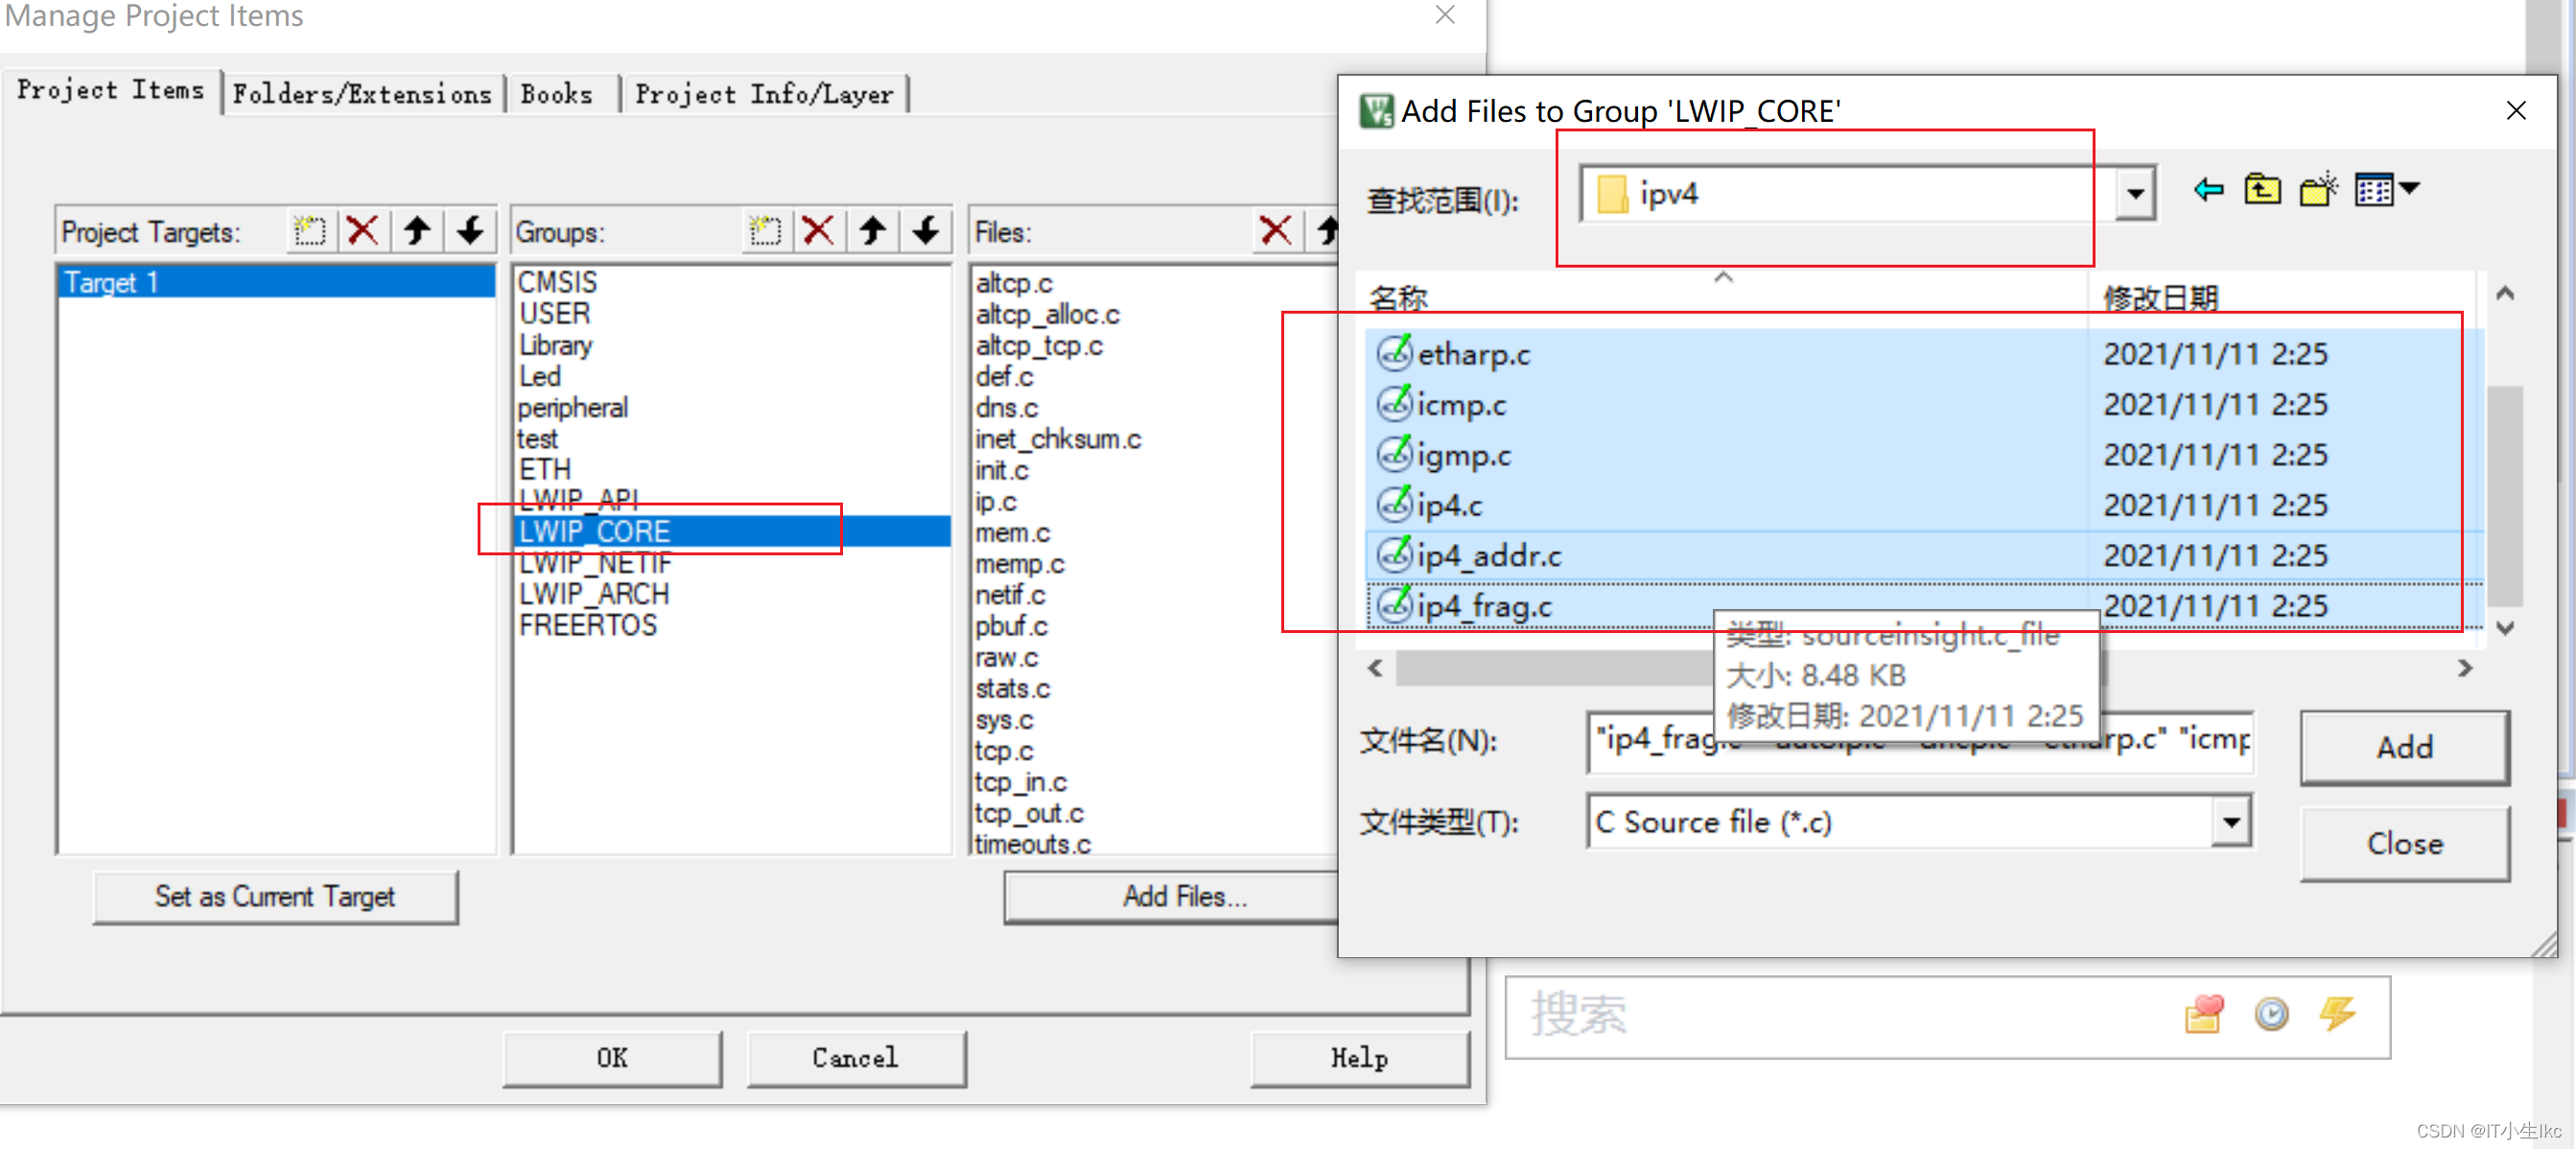Open the 查找范围 look-in dropdown

click(2136, 194)
